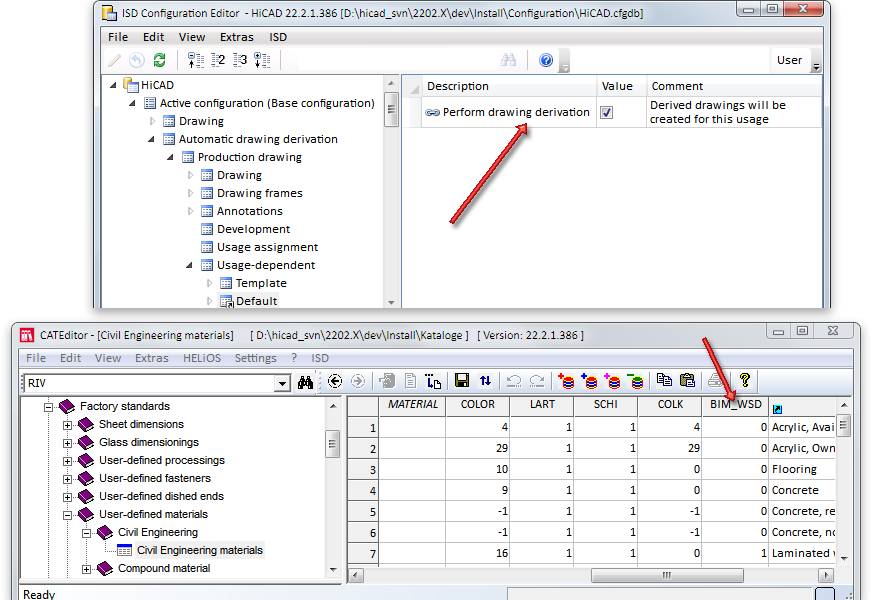Open the RIV combo box dropdown

tap(282, 383)
